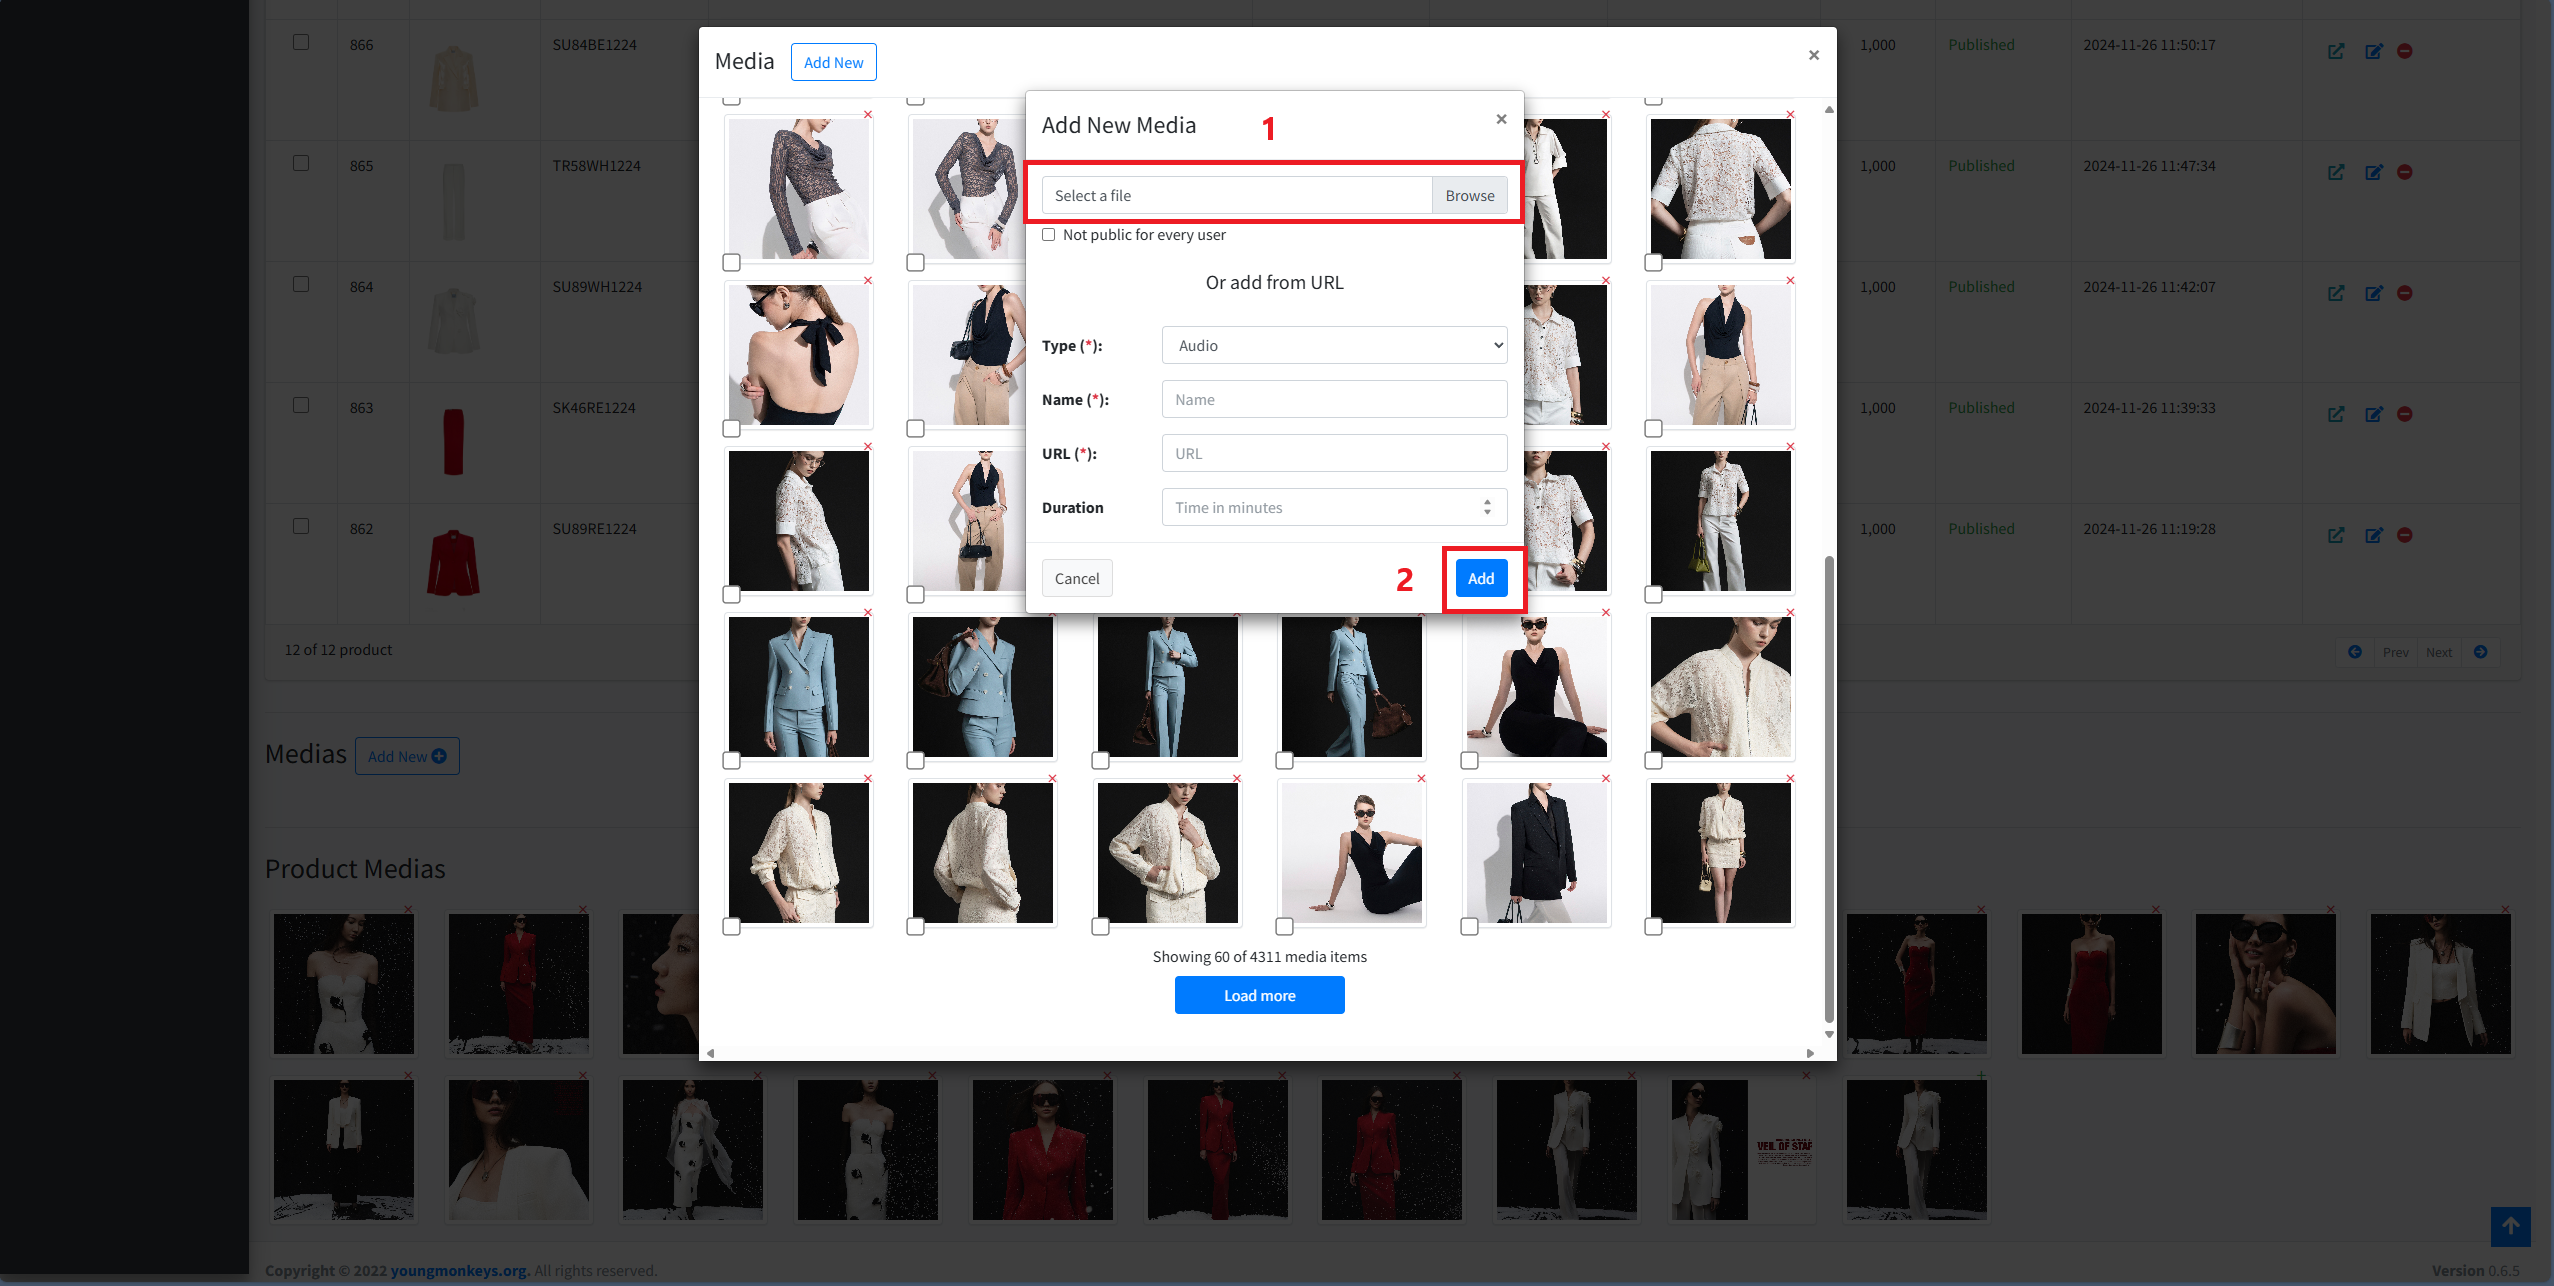This screenshot has width=2554, height=1286.
Task: Open external link icon for product 865
Action: coord(2336,172)
